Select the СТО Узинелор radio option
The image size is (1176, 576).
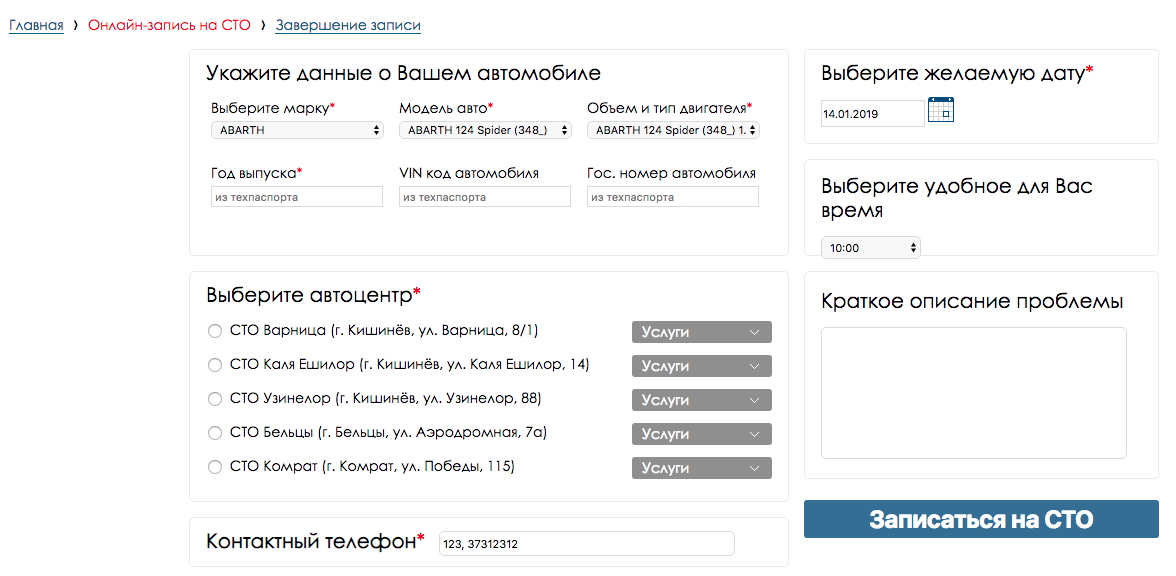215,399
